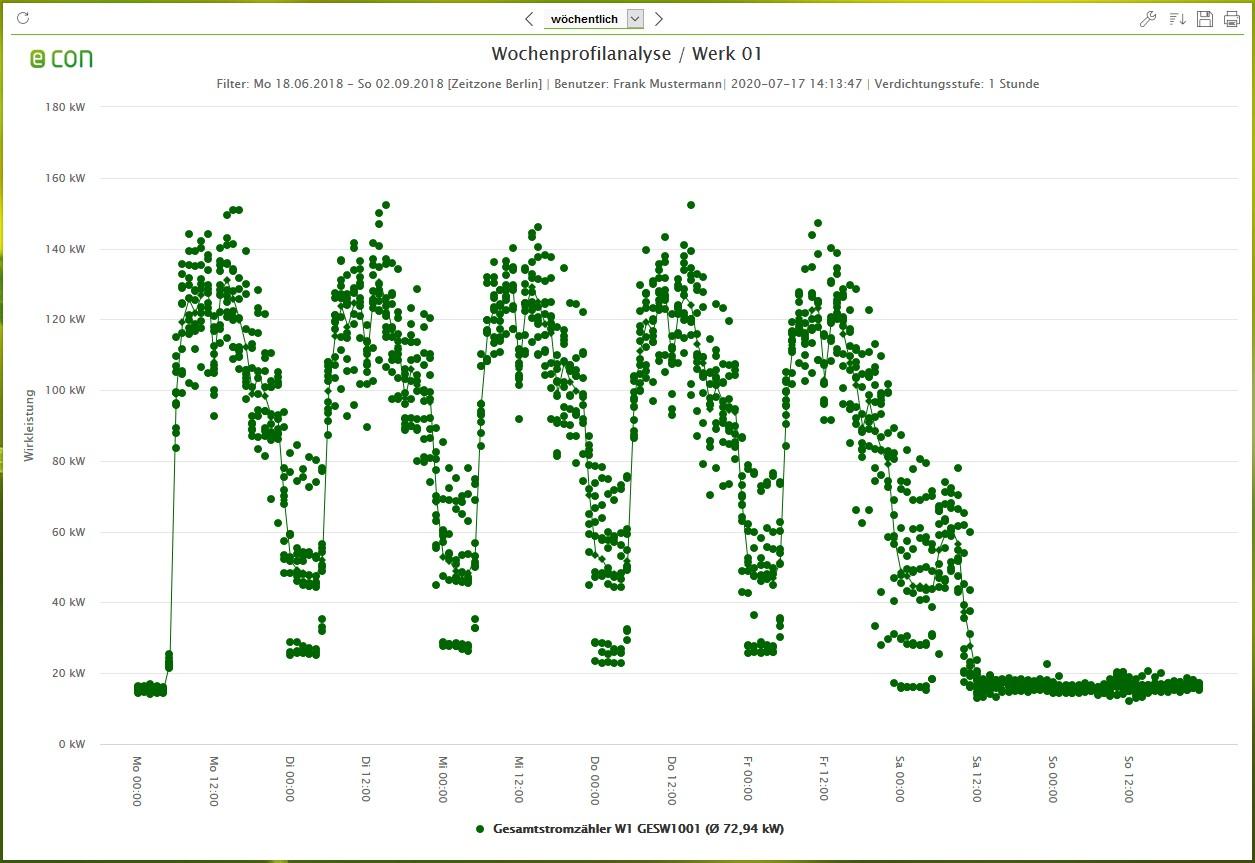Print the week profile via printer icon

click(x=1230, y=18)
